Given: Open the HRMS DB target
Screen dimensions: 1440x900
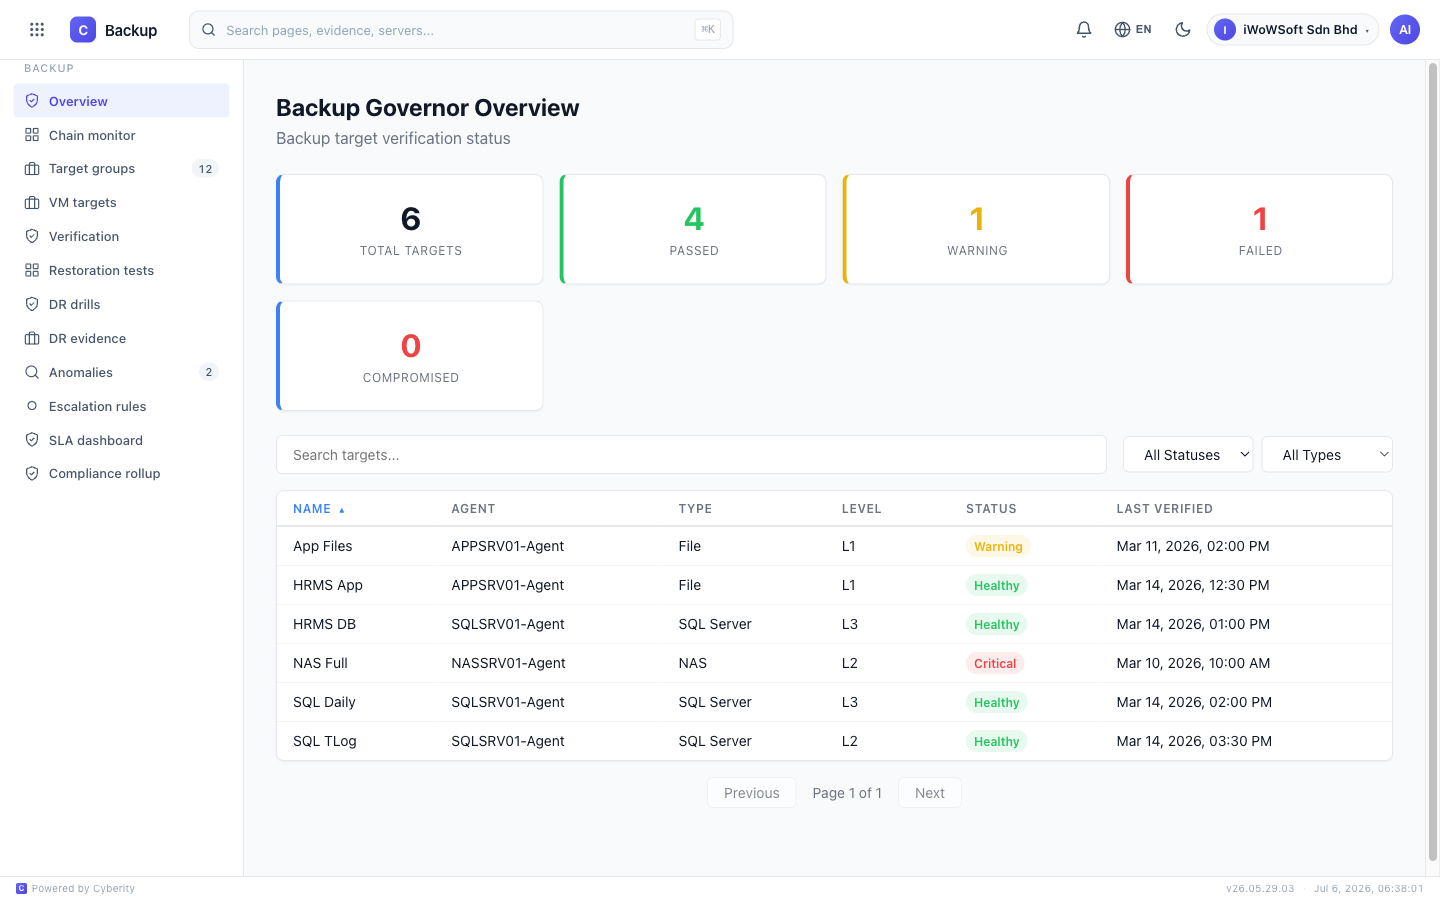Looking at the screenshot, I should point(834,624).
